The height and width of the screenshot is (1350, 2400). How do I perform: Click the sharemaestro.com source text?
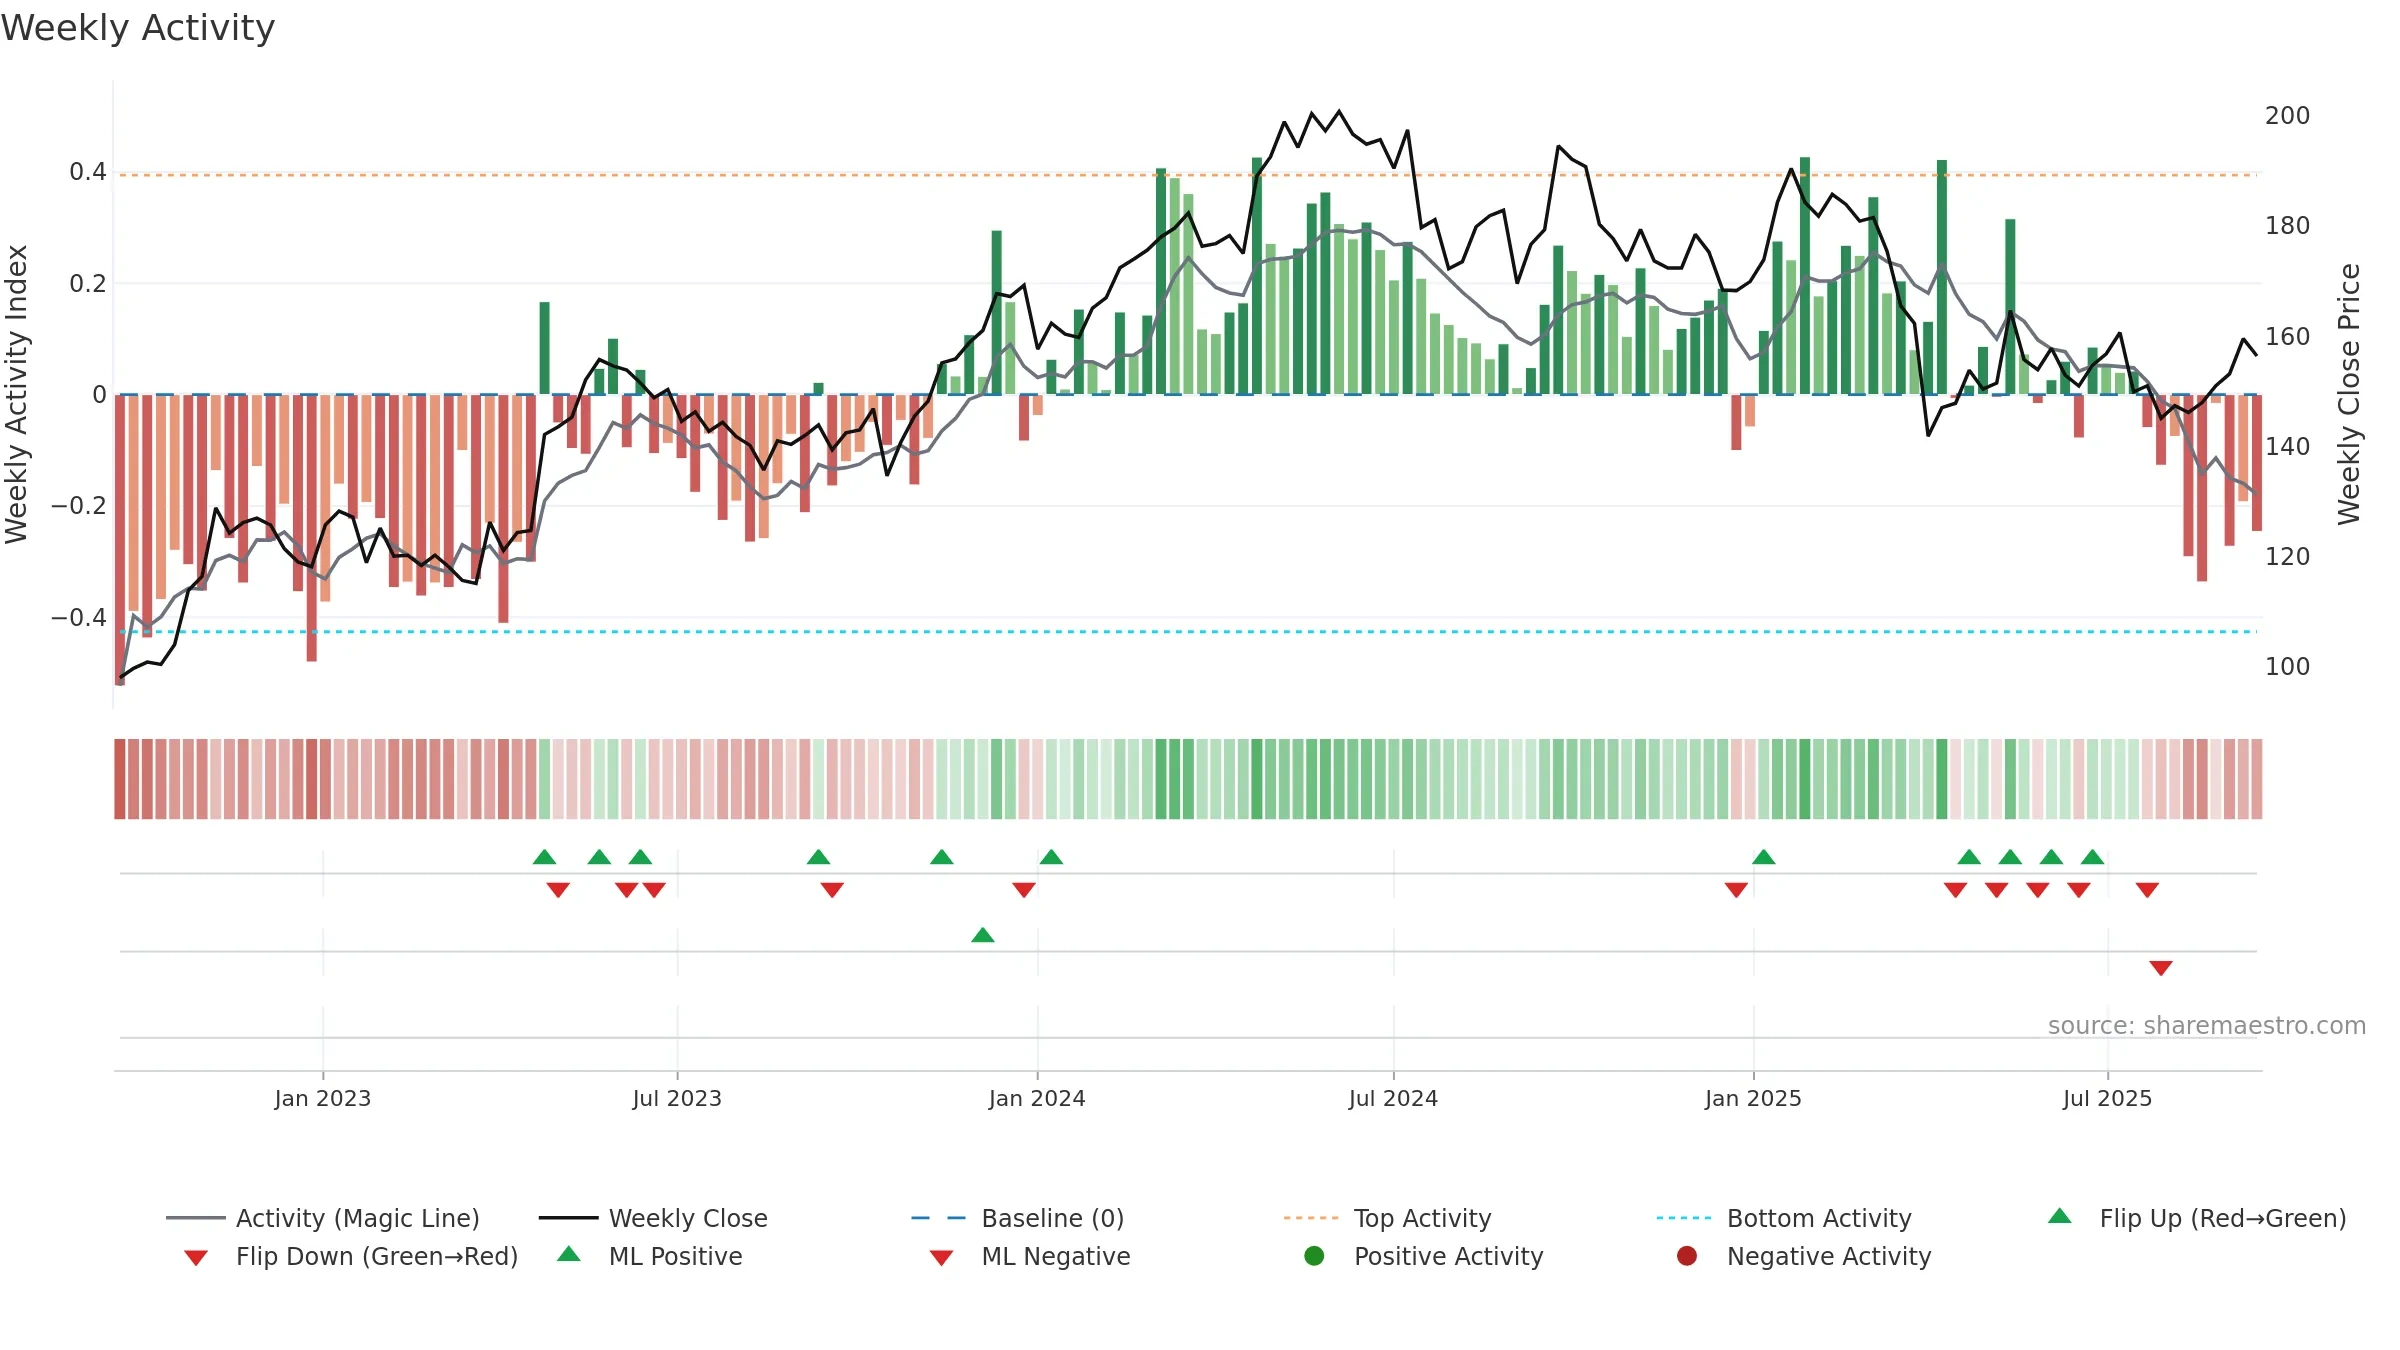point(2207,1025)
